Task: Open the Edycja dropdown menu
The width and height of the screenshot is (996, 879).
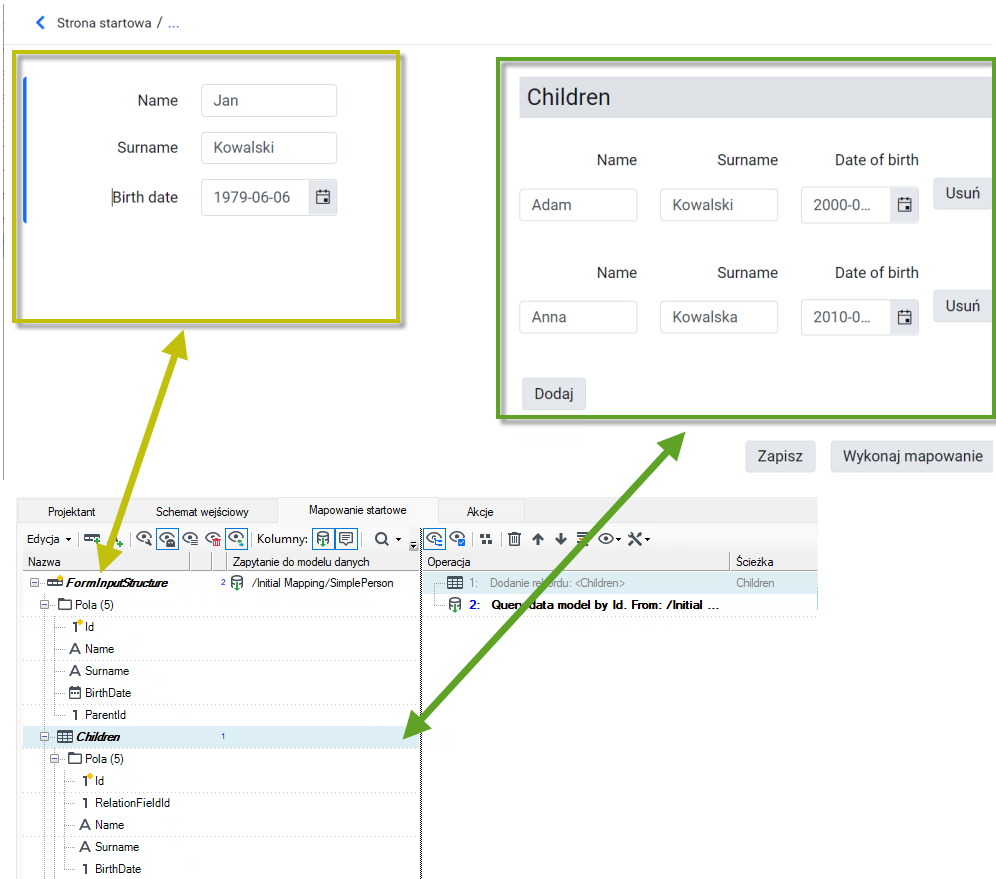Action: point(49,539)
